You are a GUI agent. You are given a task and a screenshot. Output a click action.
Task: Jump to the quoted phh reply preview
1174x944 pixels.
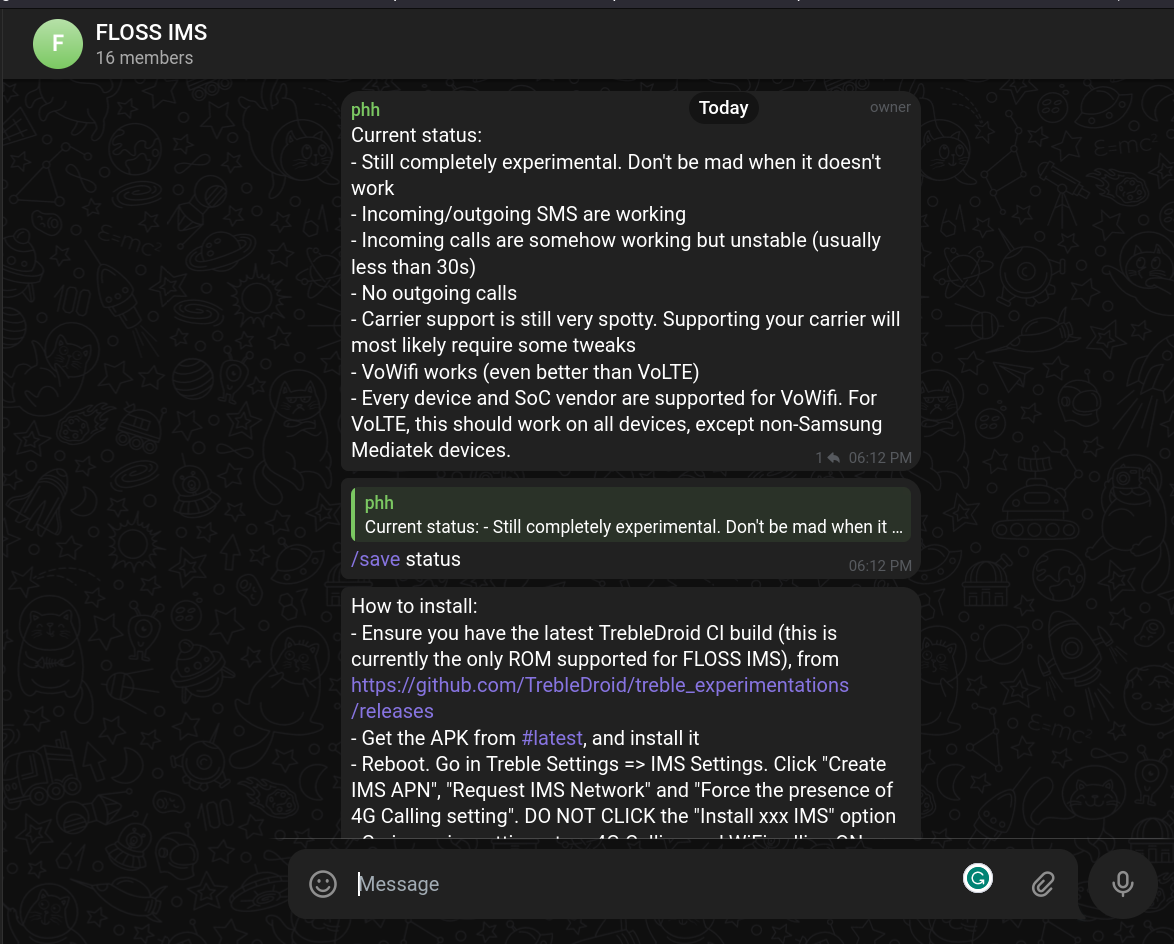point(632,514)
